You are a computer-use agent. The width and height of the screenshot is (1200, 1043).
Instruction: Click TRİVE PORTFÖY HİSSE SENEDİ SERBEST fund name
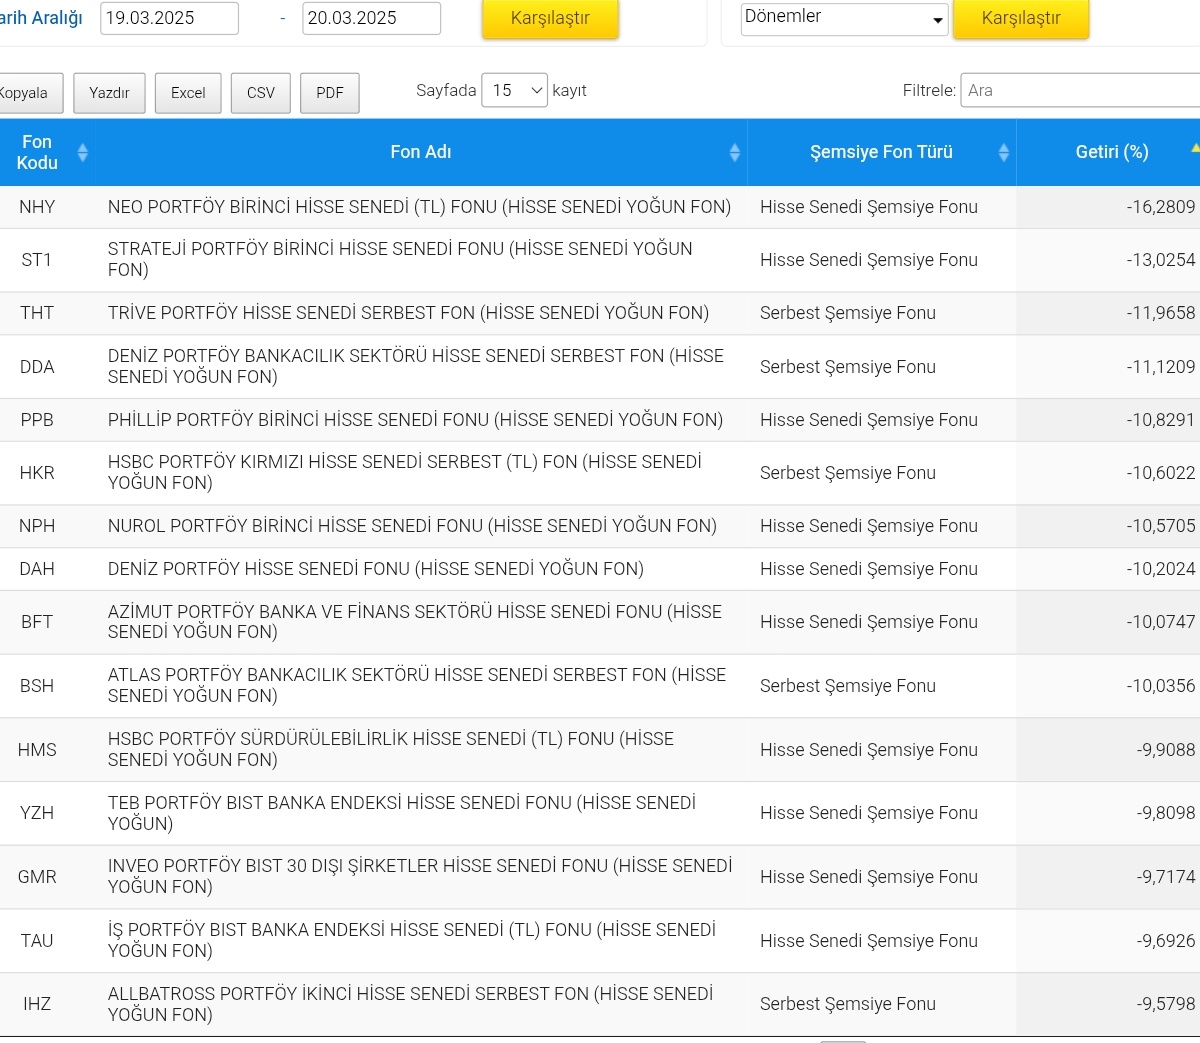(x=408, y=313)
